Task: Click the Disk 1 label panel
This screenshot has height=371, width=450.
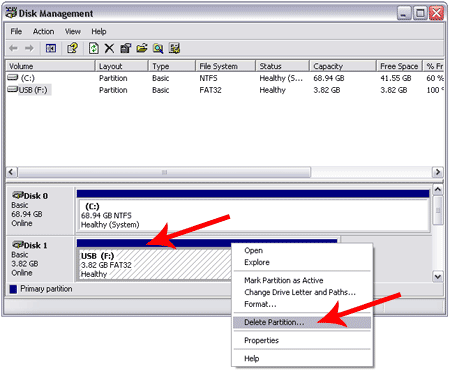Action: tap(40, 260)
